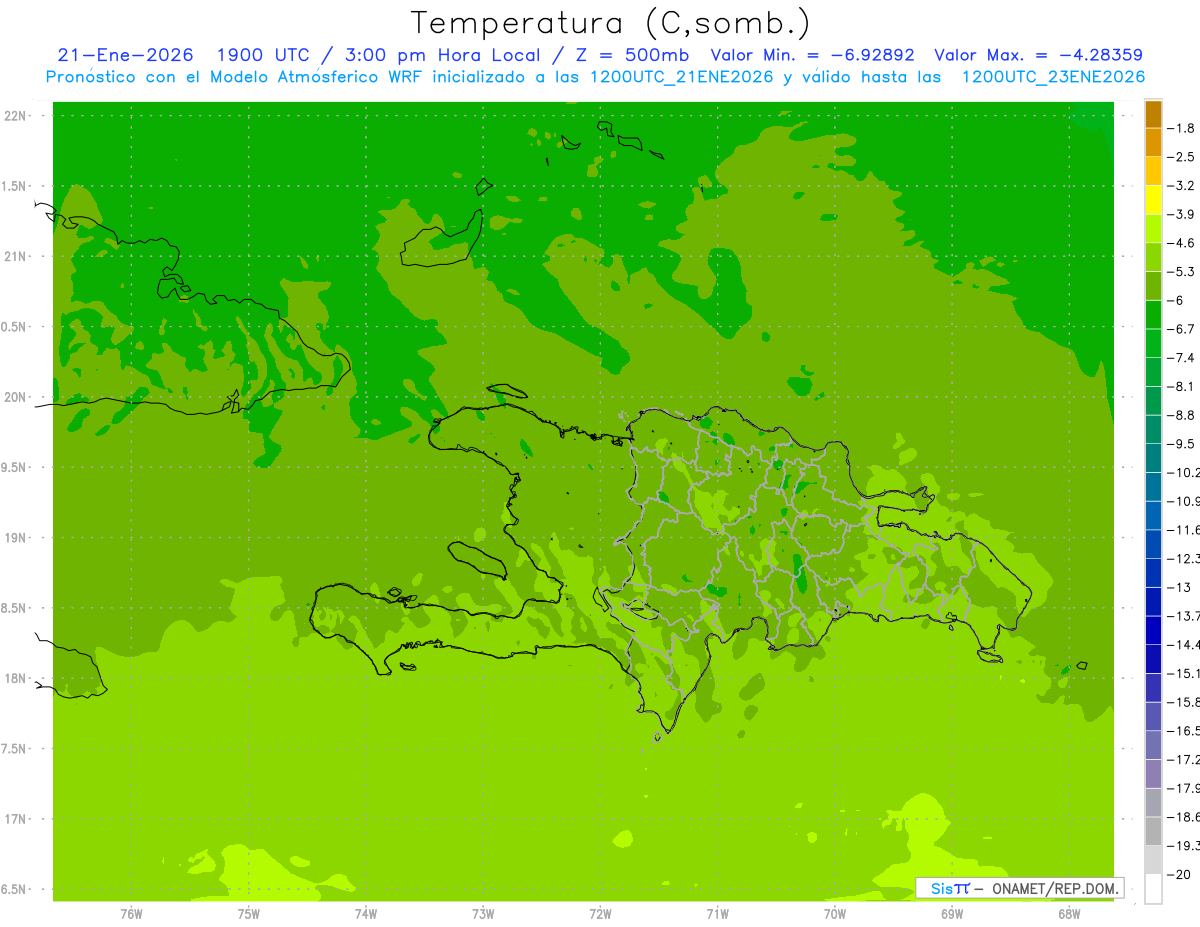The height and width of the screenshot is (927, 1200).
Task: Click the "73W" longitude label
Action: coord(482,914)
